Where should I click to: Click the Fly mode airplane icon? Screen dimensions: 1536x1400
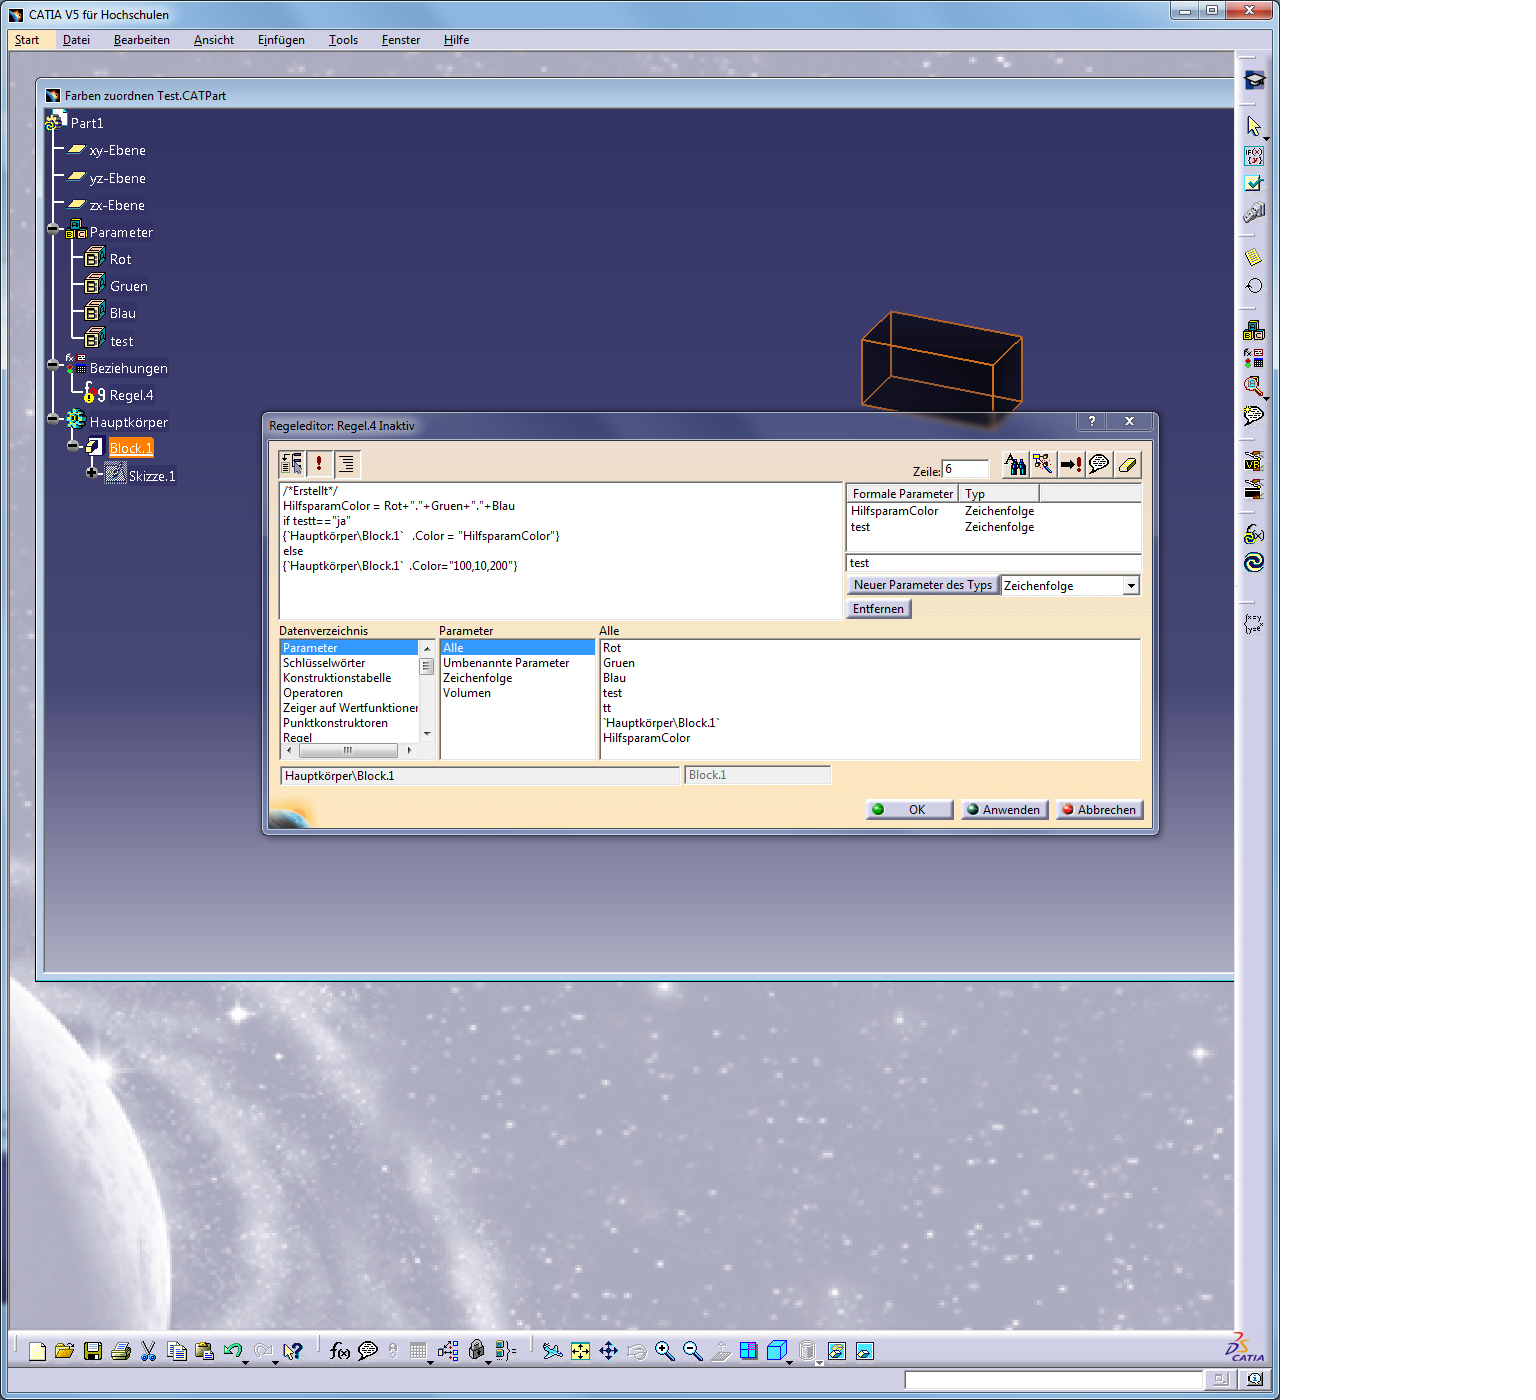pyautogui.click(x=552, y=1351)
